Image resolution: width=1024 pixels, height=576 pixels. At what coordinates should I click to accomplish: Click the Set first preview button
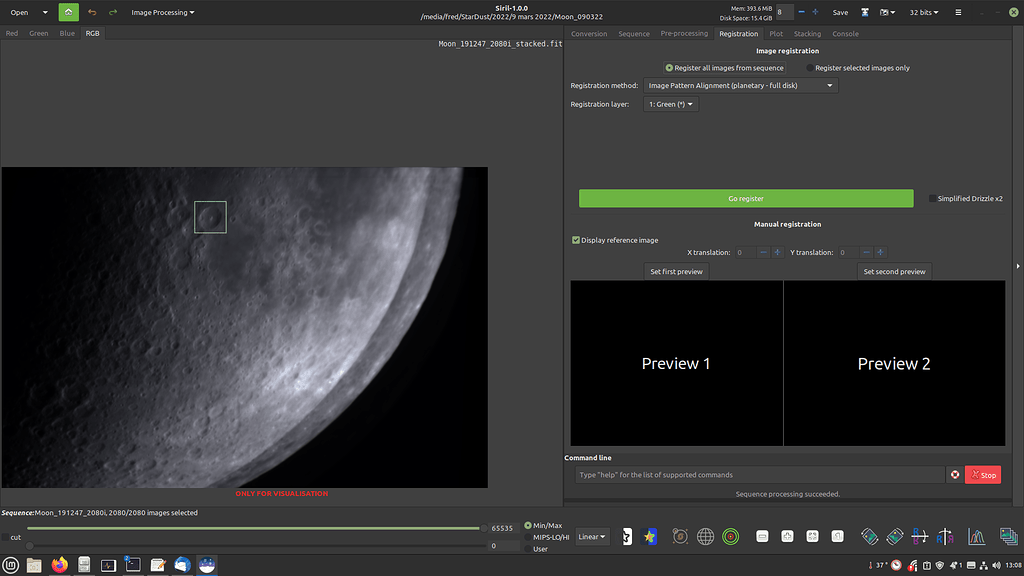pos(676,271)
